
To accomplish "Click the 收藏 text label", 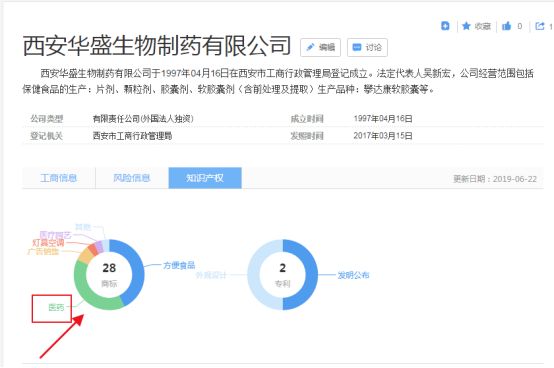I will click(x=483, y=26).
